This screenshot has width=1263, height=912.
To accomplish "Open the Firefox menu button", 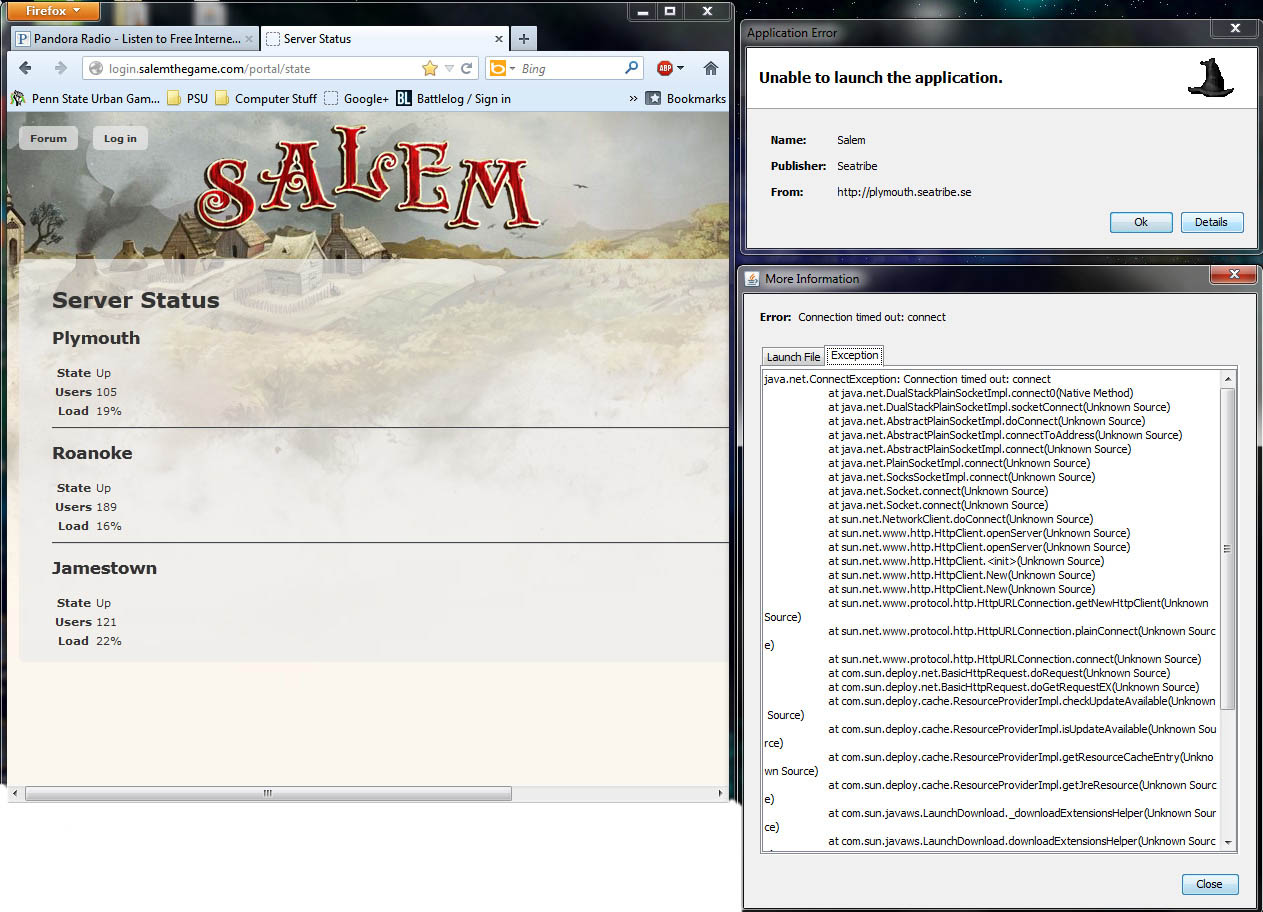I will point(54,11).
